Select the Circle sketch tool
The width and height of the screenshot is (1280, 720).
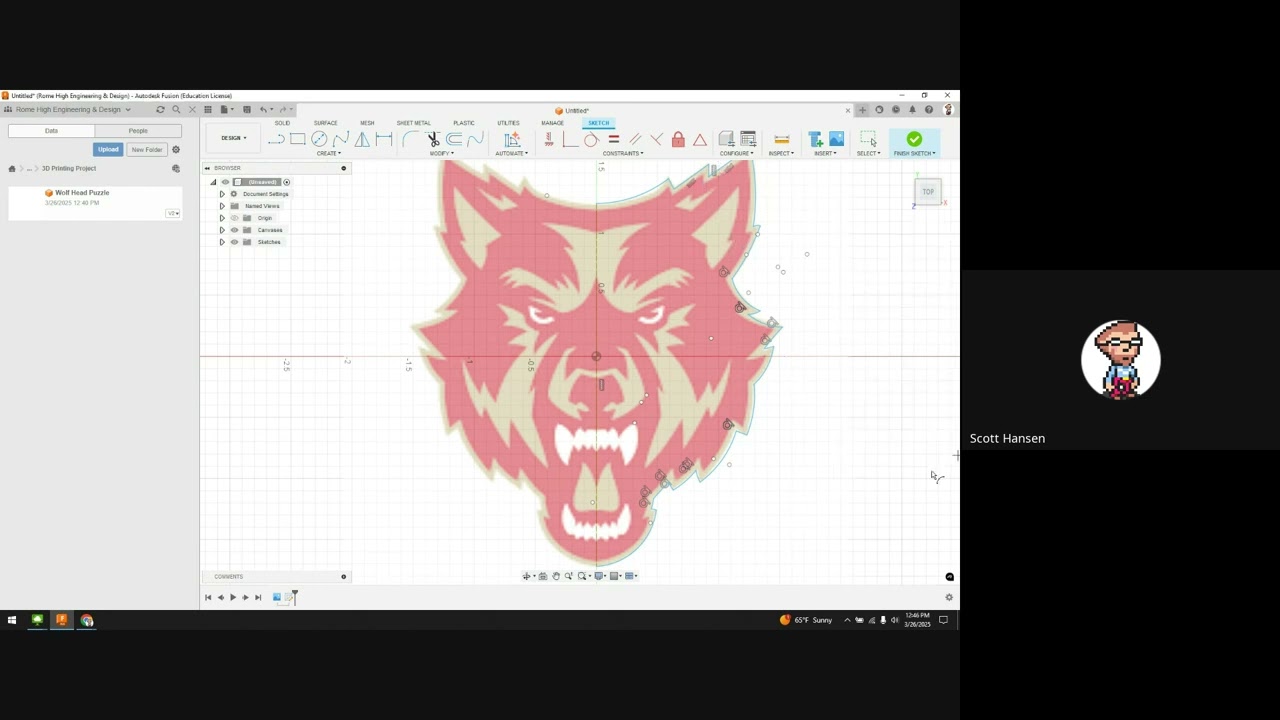tap(319, 140)
